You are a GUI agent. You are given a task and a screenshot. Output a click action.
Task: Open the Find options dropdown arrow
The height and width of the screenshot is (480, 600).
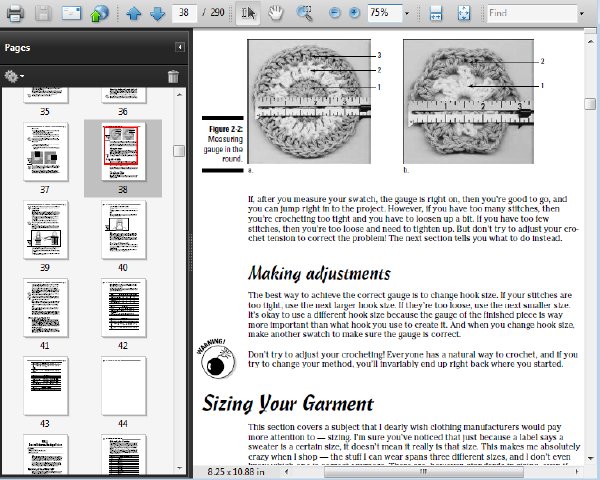(582, 13)
